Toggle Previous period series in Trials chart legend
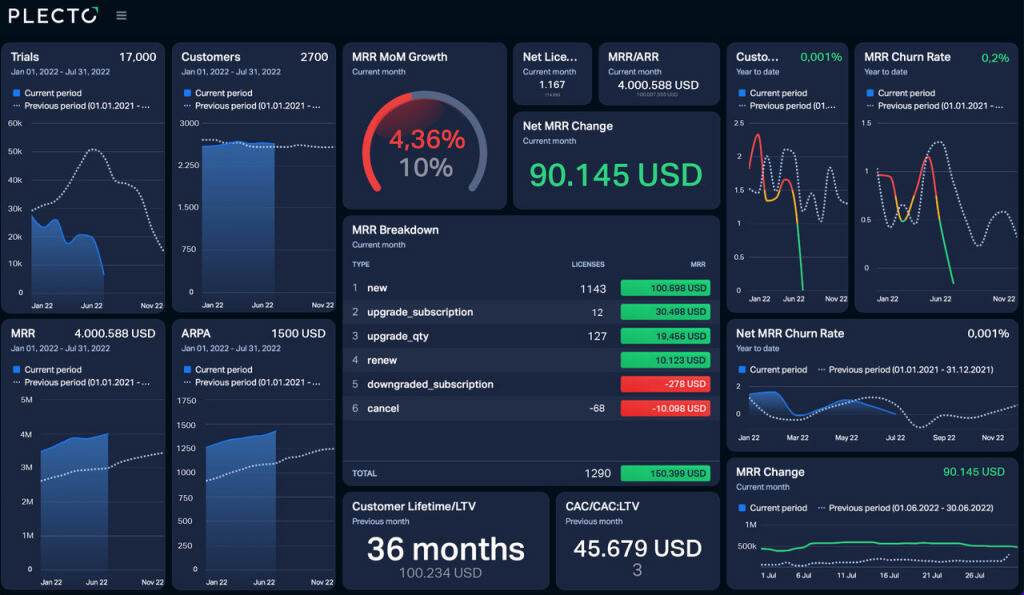This screenshot has width=1024, height=595. (86, 105)
